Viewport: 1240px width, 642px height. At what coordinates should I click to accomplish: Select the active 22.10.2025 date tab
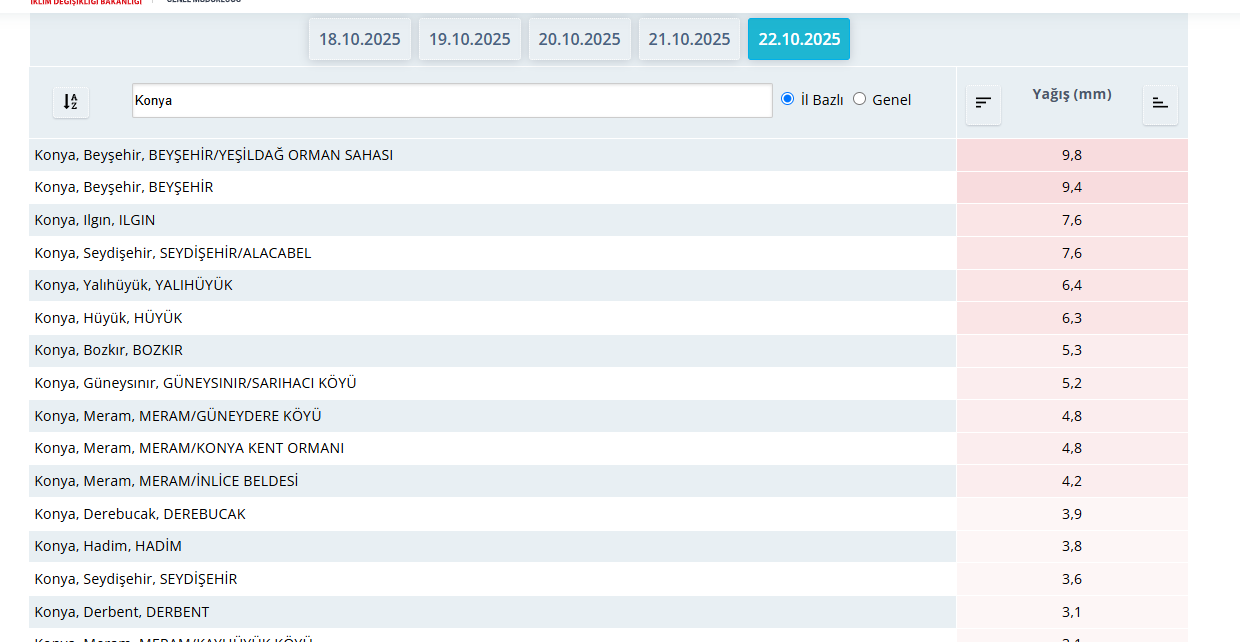pos(799,39)
